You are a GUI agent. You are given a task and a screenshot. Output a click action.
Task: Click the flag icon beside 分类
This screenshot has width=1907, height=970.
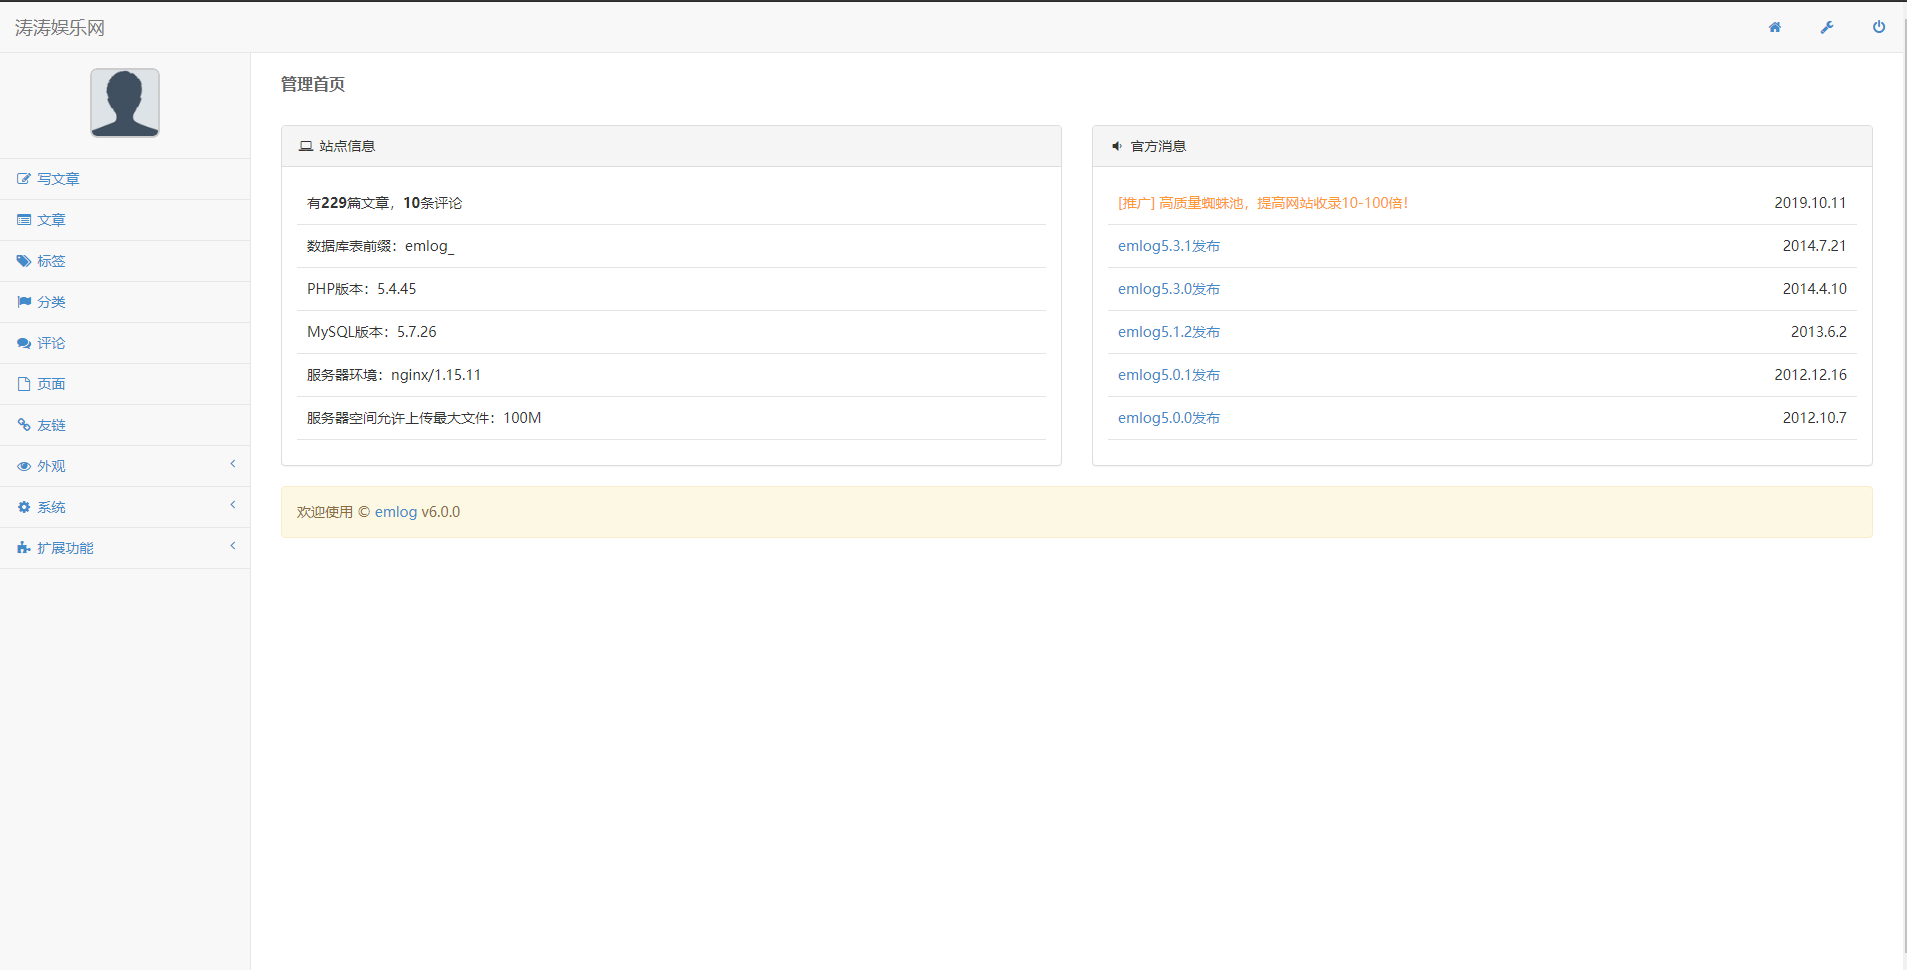point(24,302)
